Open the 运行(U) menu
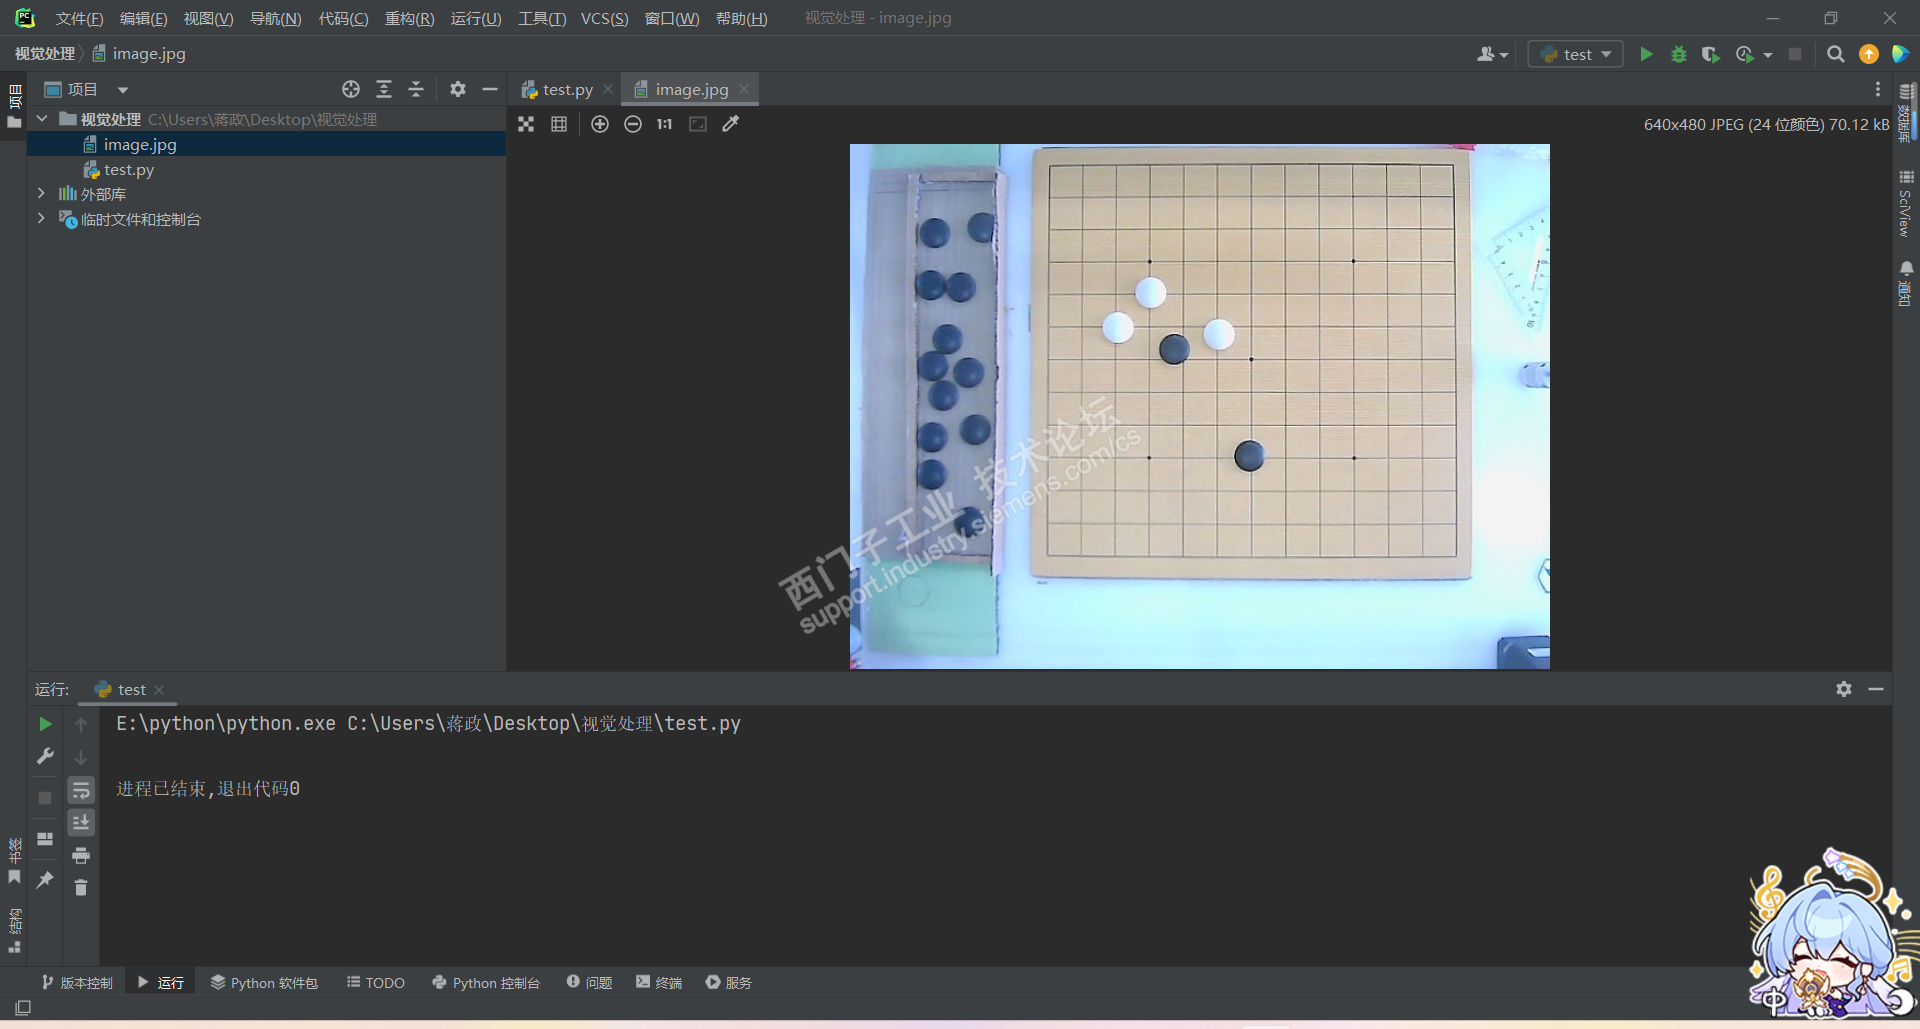1920x1029 pixels. [x=476, y=19]
